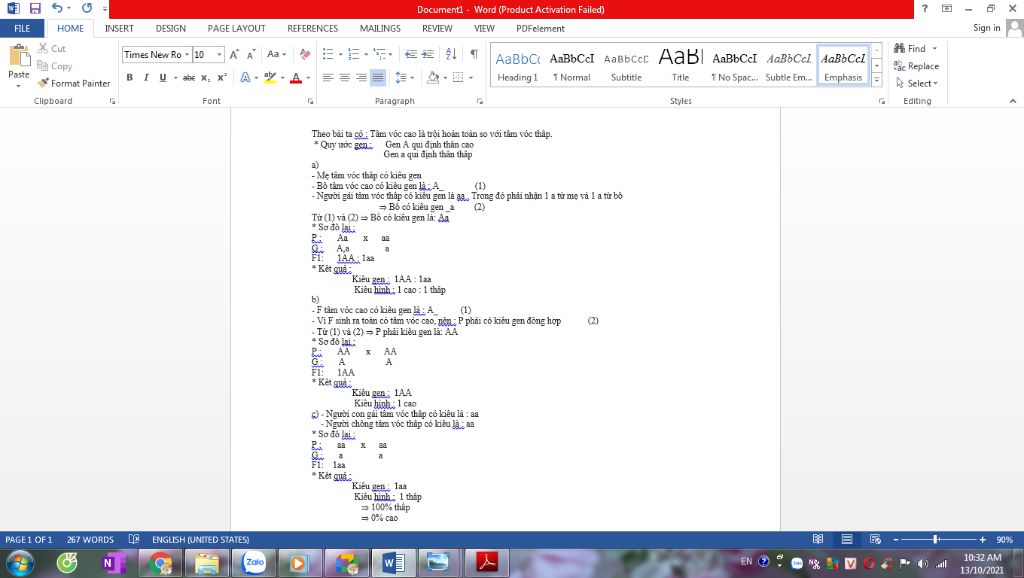Align text left
Viewport: 1024px width, 578px height.
click(x=328, y=78)
